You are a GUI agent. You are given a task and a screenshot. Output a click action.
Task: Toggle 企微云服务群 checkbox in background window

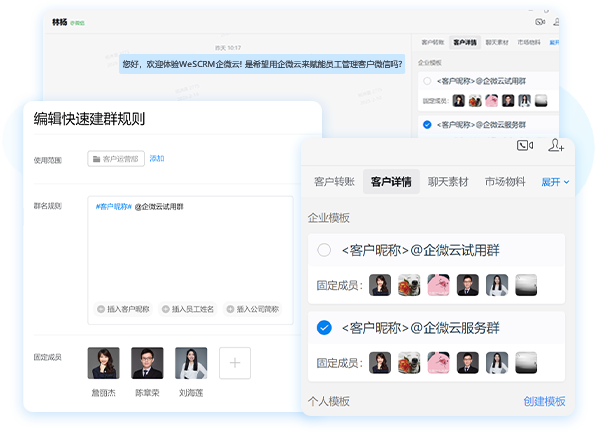pyautogui.click(x=427, y=125)
